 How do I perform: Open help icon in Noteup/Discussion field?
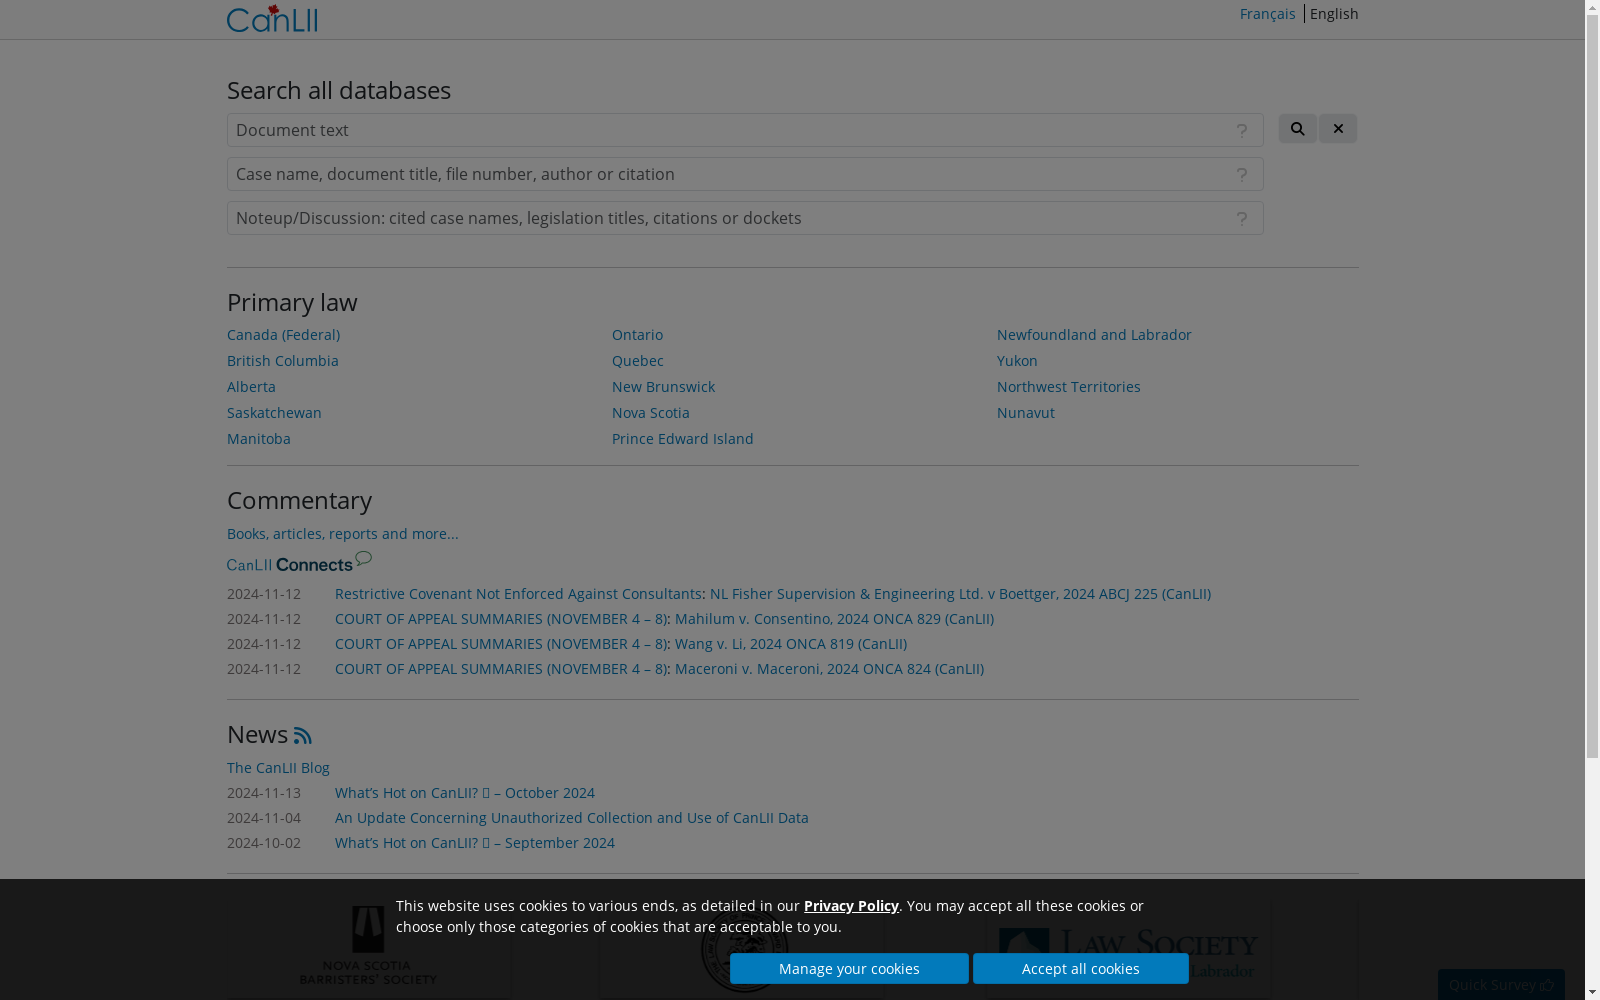click(1242, 219)
